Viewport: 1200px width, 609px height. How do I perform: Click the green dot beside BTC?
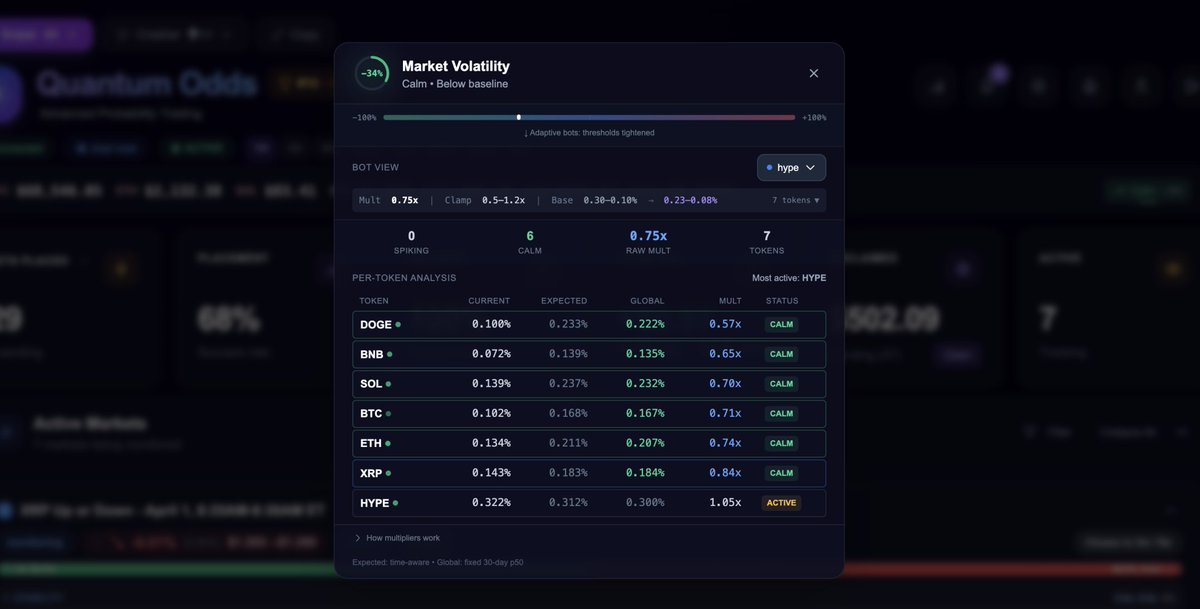pos(389,413)
